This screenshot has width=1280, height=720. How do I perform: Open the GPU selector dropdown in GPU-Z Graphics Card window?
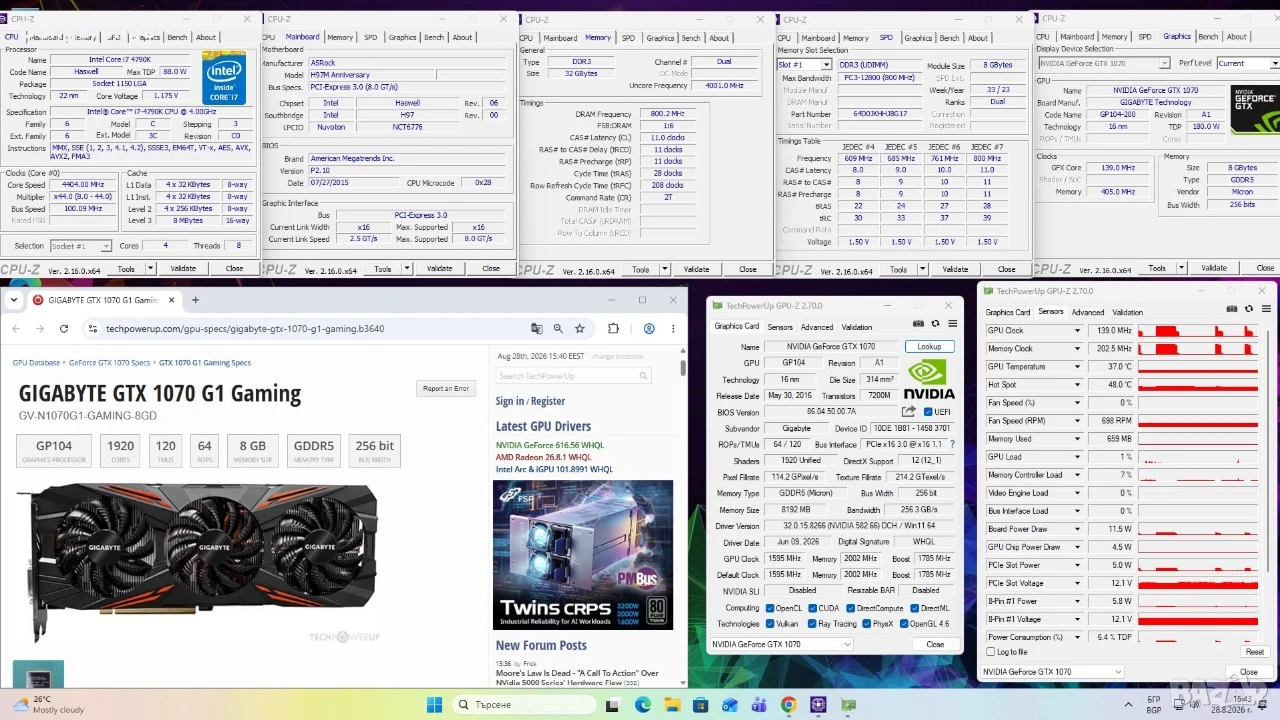(782, 645)
